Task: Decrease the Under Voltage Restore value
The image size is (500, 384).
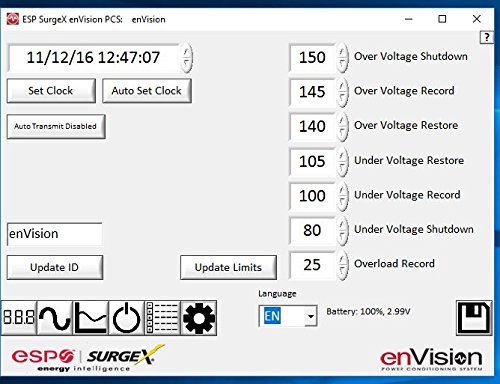Action: [342, 169]
